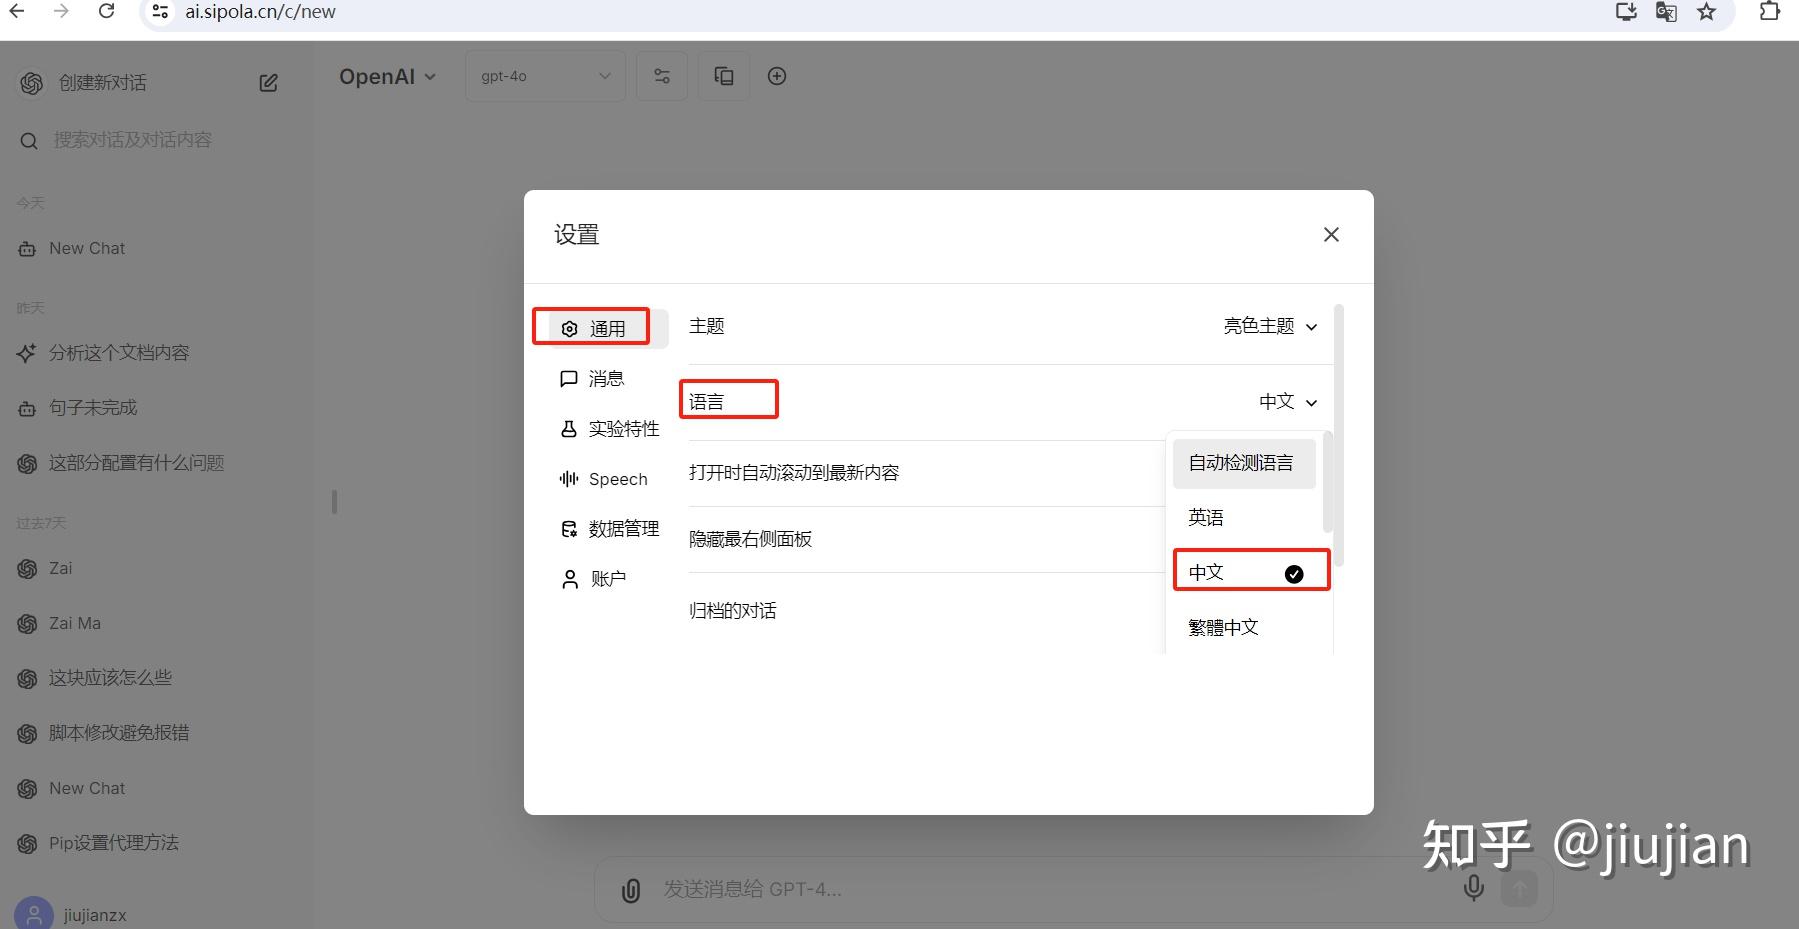Click the microphone icon in the message box
The image size is (1799, 929).
coord(1473,887)
